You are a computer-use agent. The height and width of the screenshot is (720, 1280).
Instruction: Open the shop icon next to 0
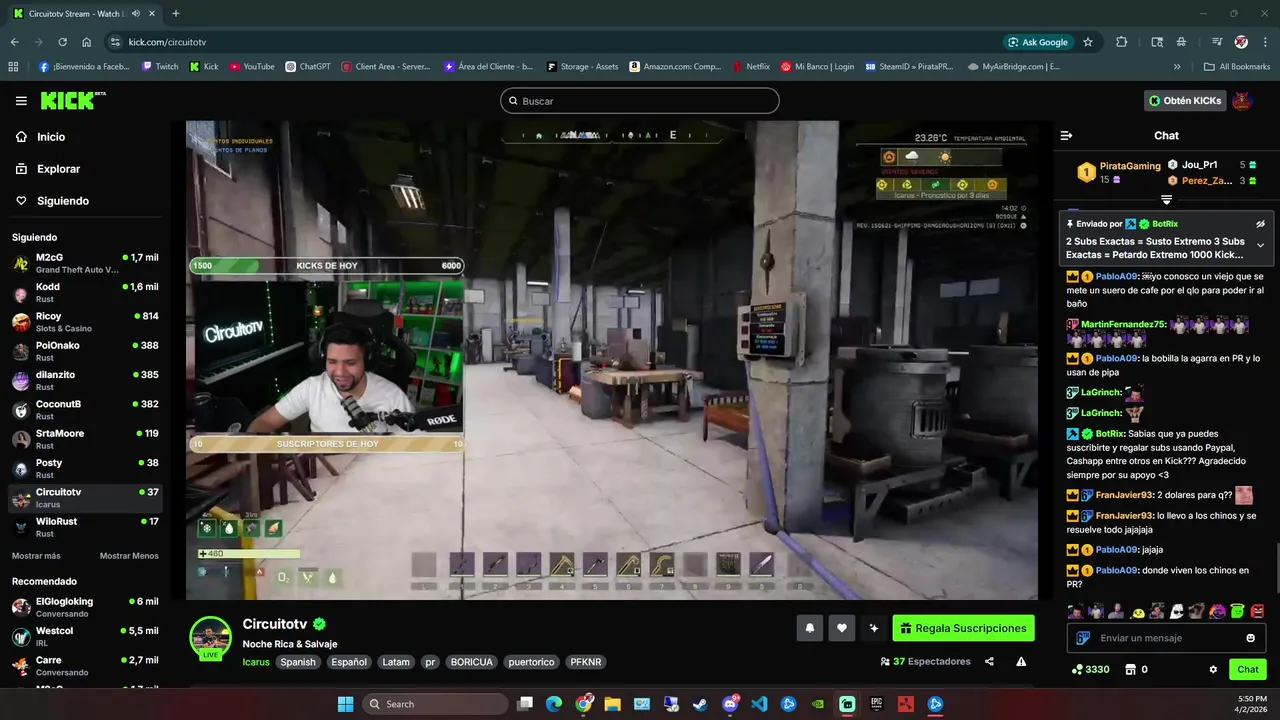pyautogui.click(x=1131, y=669)
